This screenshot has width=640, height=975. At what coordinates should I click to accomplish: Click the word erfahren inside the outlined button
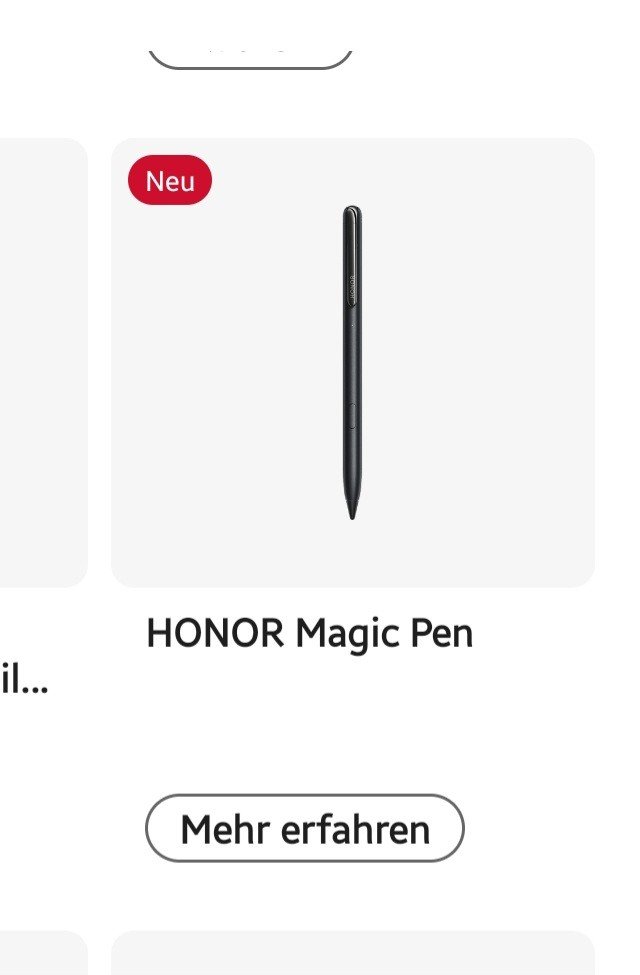(x=355, y=829)
